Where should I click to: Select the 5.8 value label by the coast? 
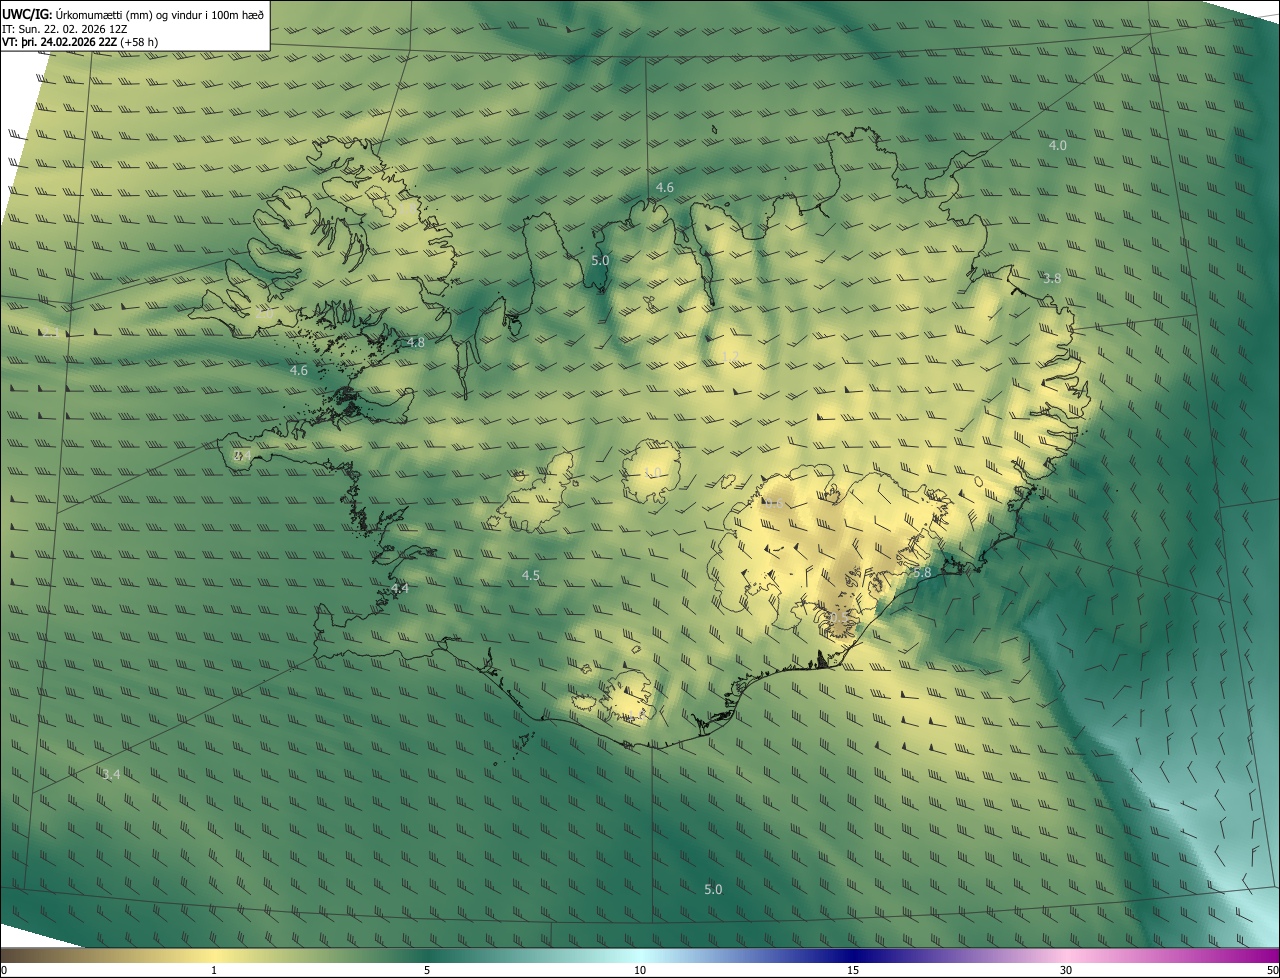tap(922, 572)
